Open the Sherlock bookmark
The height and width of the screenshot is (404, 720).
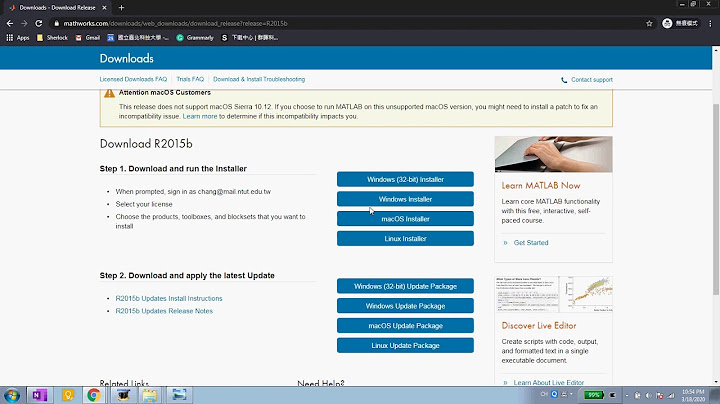(52, 38)
